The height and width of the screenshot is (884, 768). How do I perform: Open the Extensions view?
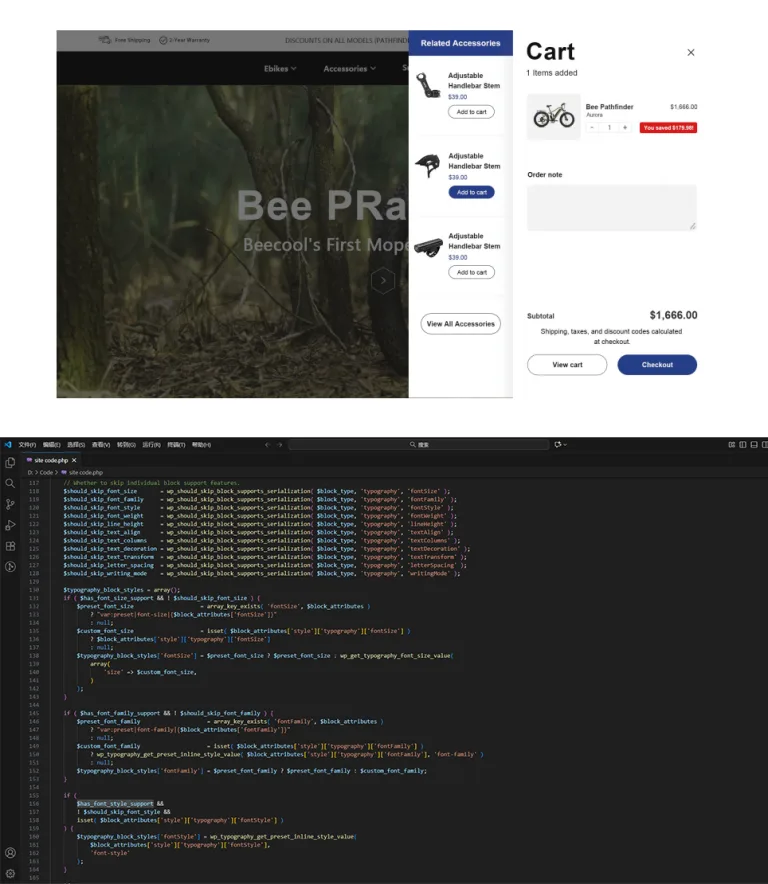point(10,546)
